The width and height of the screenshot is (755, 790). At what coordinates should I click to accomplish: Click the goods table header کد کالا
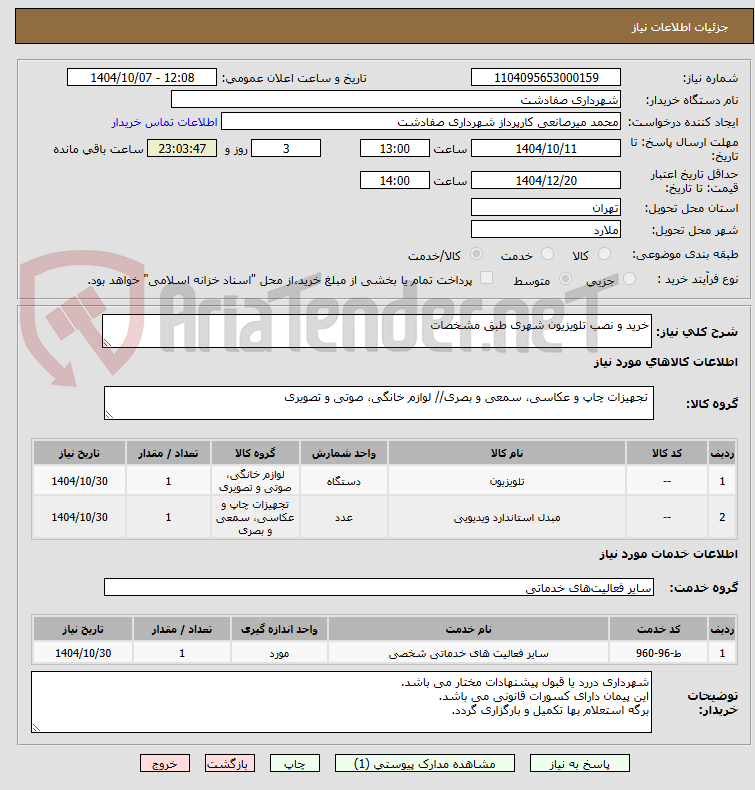click(x=666, y=453)
